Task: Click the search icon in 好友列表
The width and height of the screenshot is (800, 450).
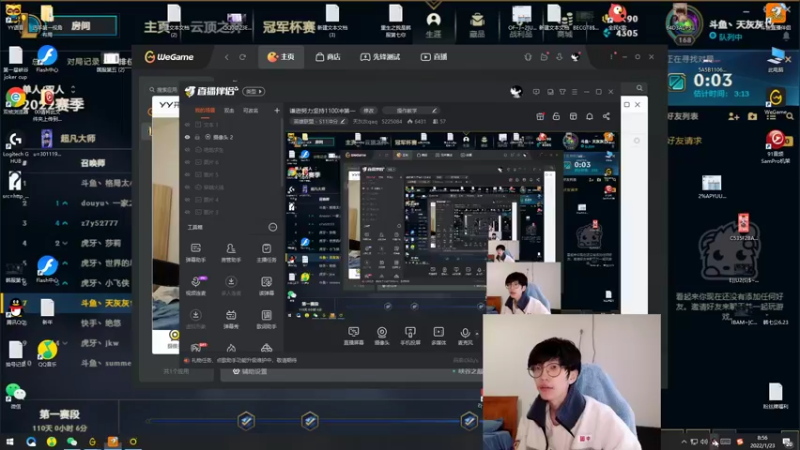Action: click(x=790, y=116)
